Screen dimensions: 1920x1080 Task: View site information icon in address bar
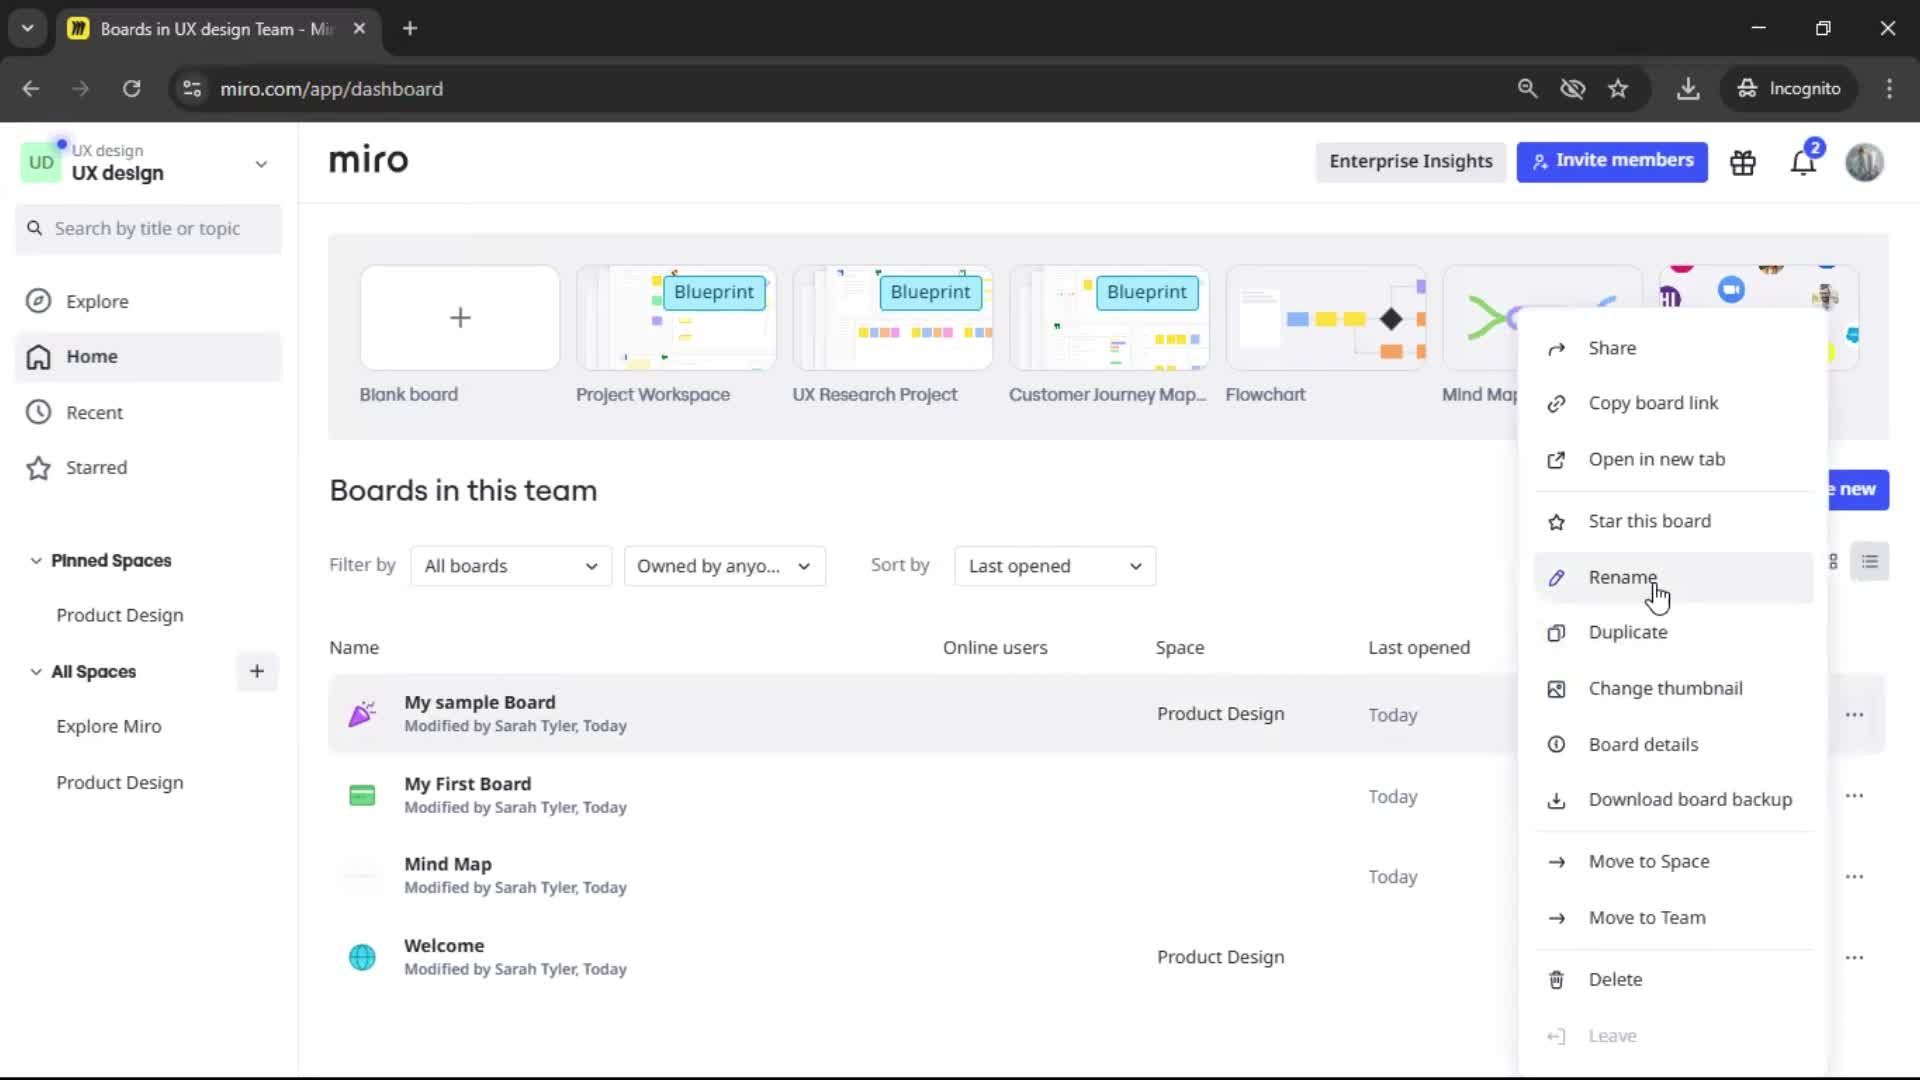(192, 89)
